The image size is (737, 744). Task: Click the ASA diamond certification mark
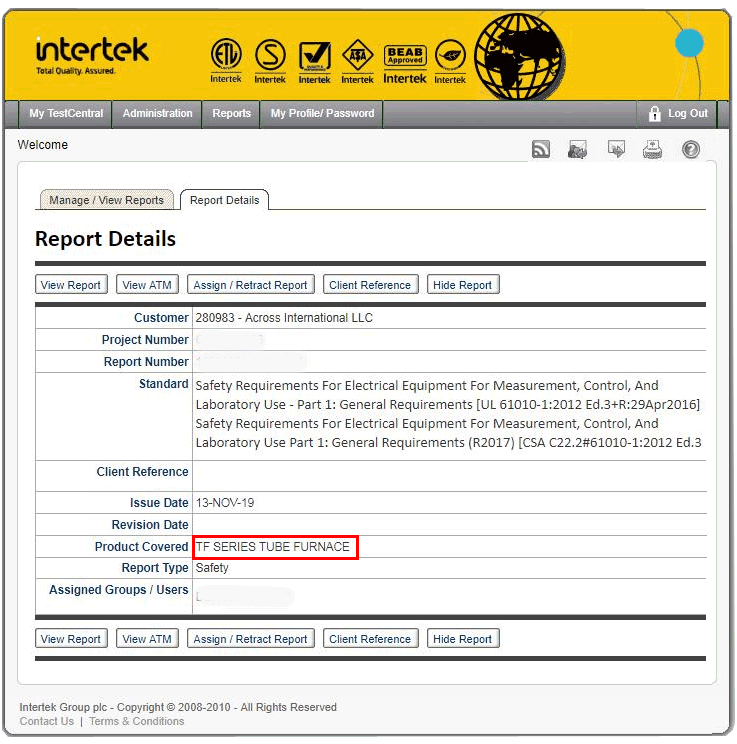coord(357,61)
